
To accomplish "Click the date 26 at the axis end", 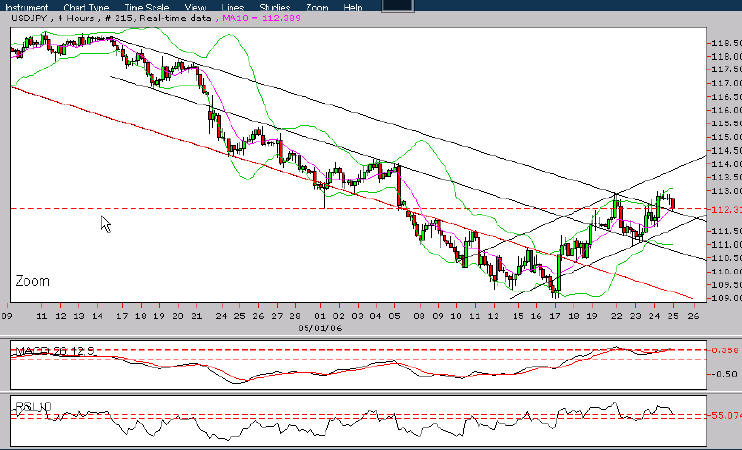I will (x=693, y=316).
